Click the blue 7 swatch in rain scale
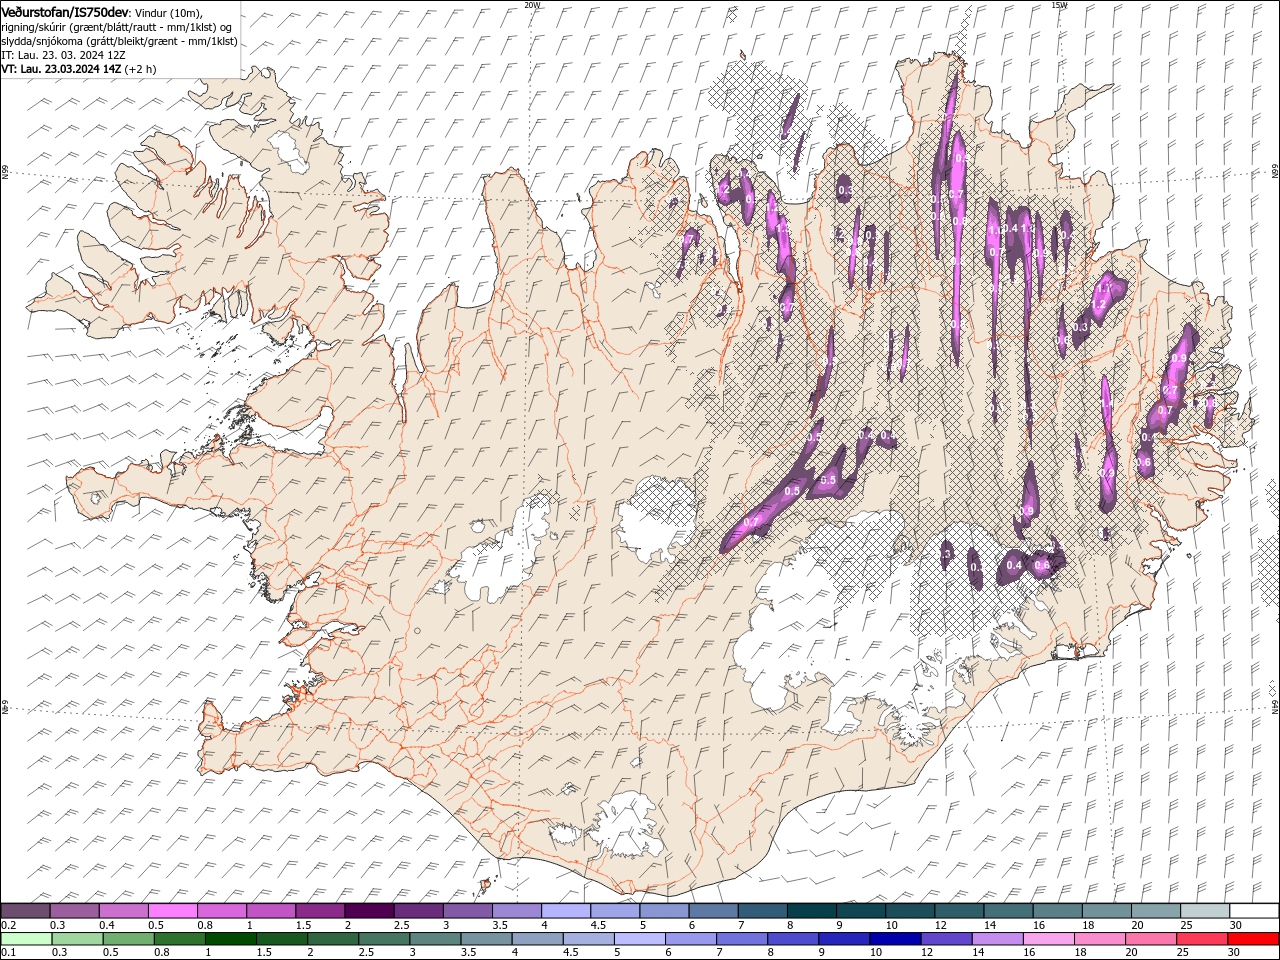The height and width of the screenshot is (960, 1280). [741, 939]
